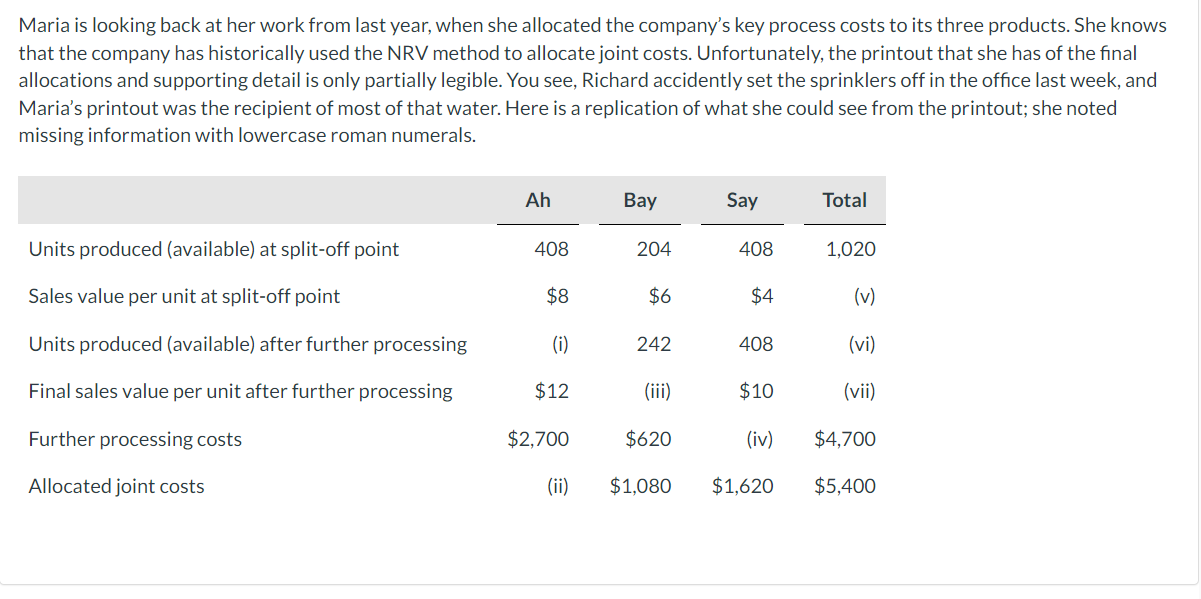Click the 1,020 total units cell
Screen dimensions: 1201x599
coord(851,249)
